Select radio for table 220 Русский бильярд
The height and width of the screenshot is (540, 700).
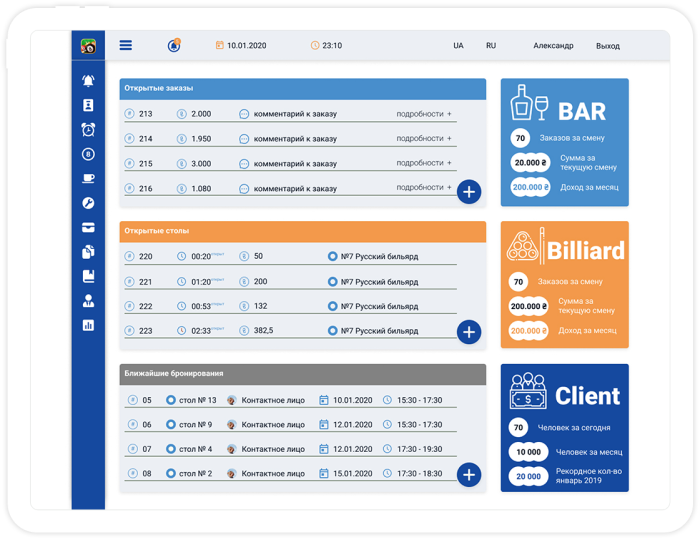click(x=333, y=257)
